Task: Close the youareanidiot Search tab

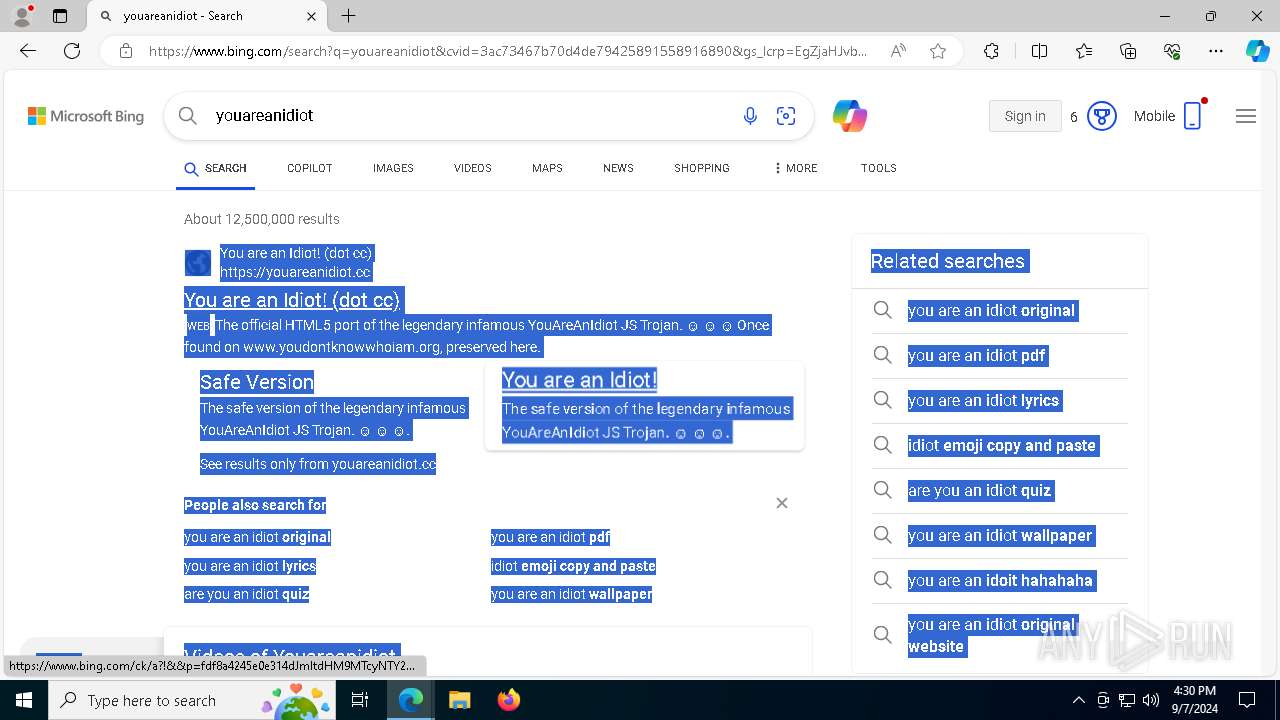Action: pyautogui.click(x=311, y=16)
